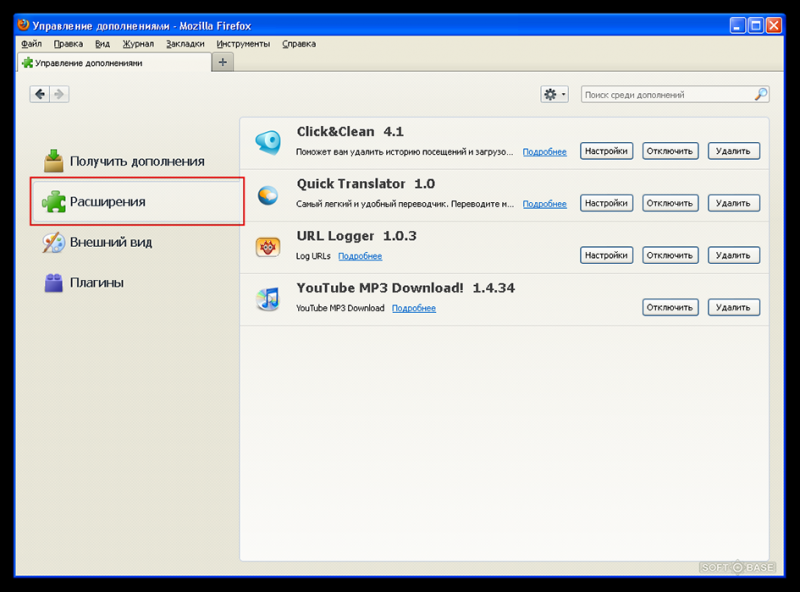The width and height of the screenshot is (800, 592).
Task: Click the URL Logger 1.0.3 title
Action: click(x=357, y=236)
